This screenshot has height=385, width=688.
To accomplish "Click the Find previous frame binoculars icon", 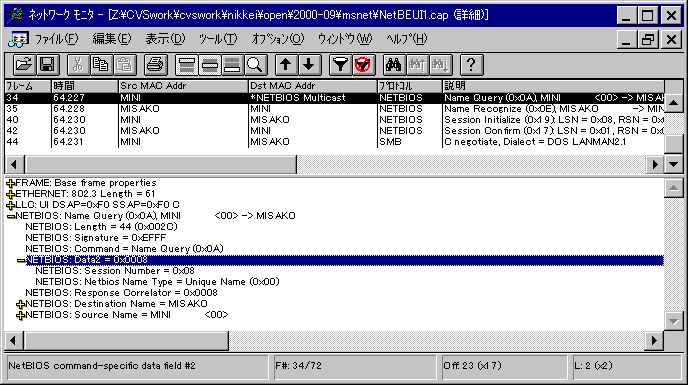I will pos(417,65).
